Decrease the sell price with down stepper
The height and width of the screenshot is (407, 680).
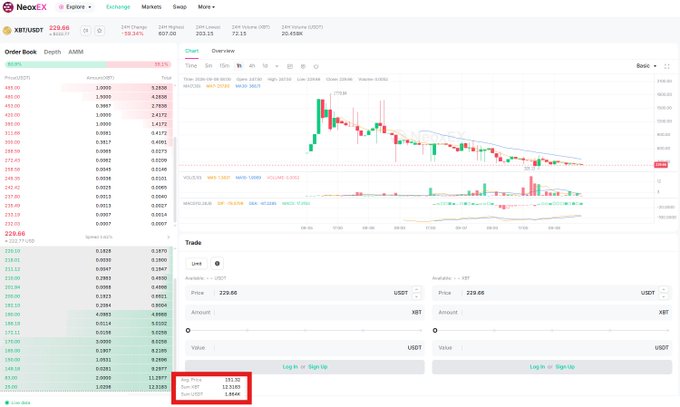click(x=664, y=296)
